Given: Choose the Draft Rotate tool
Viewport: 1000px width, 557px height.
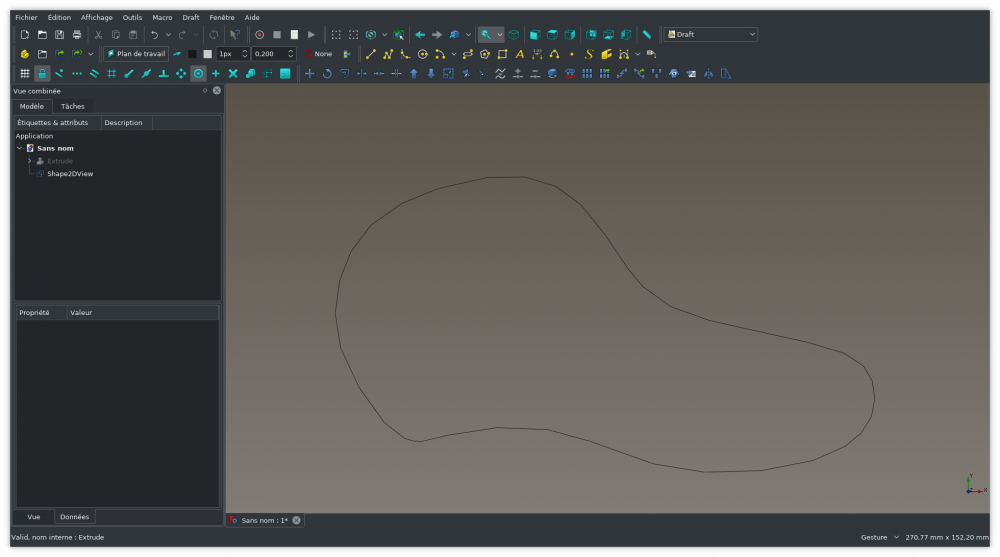Looking at the screenshot, I should pyautogui.click(x=327, y=74).
